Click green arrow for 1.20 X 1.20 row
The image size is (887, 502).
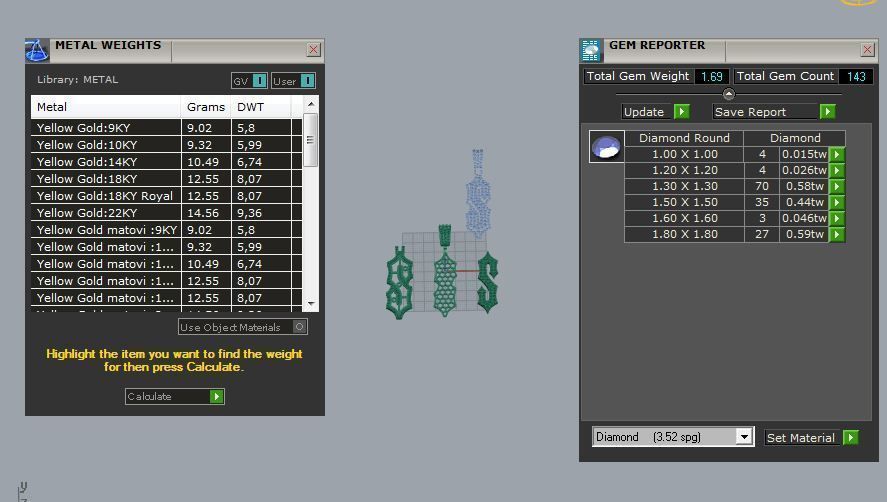(x=837, y=170)
